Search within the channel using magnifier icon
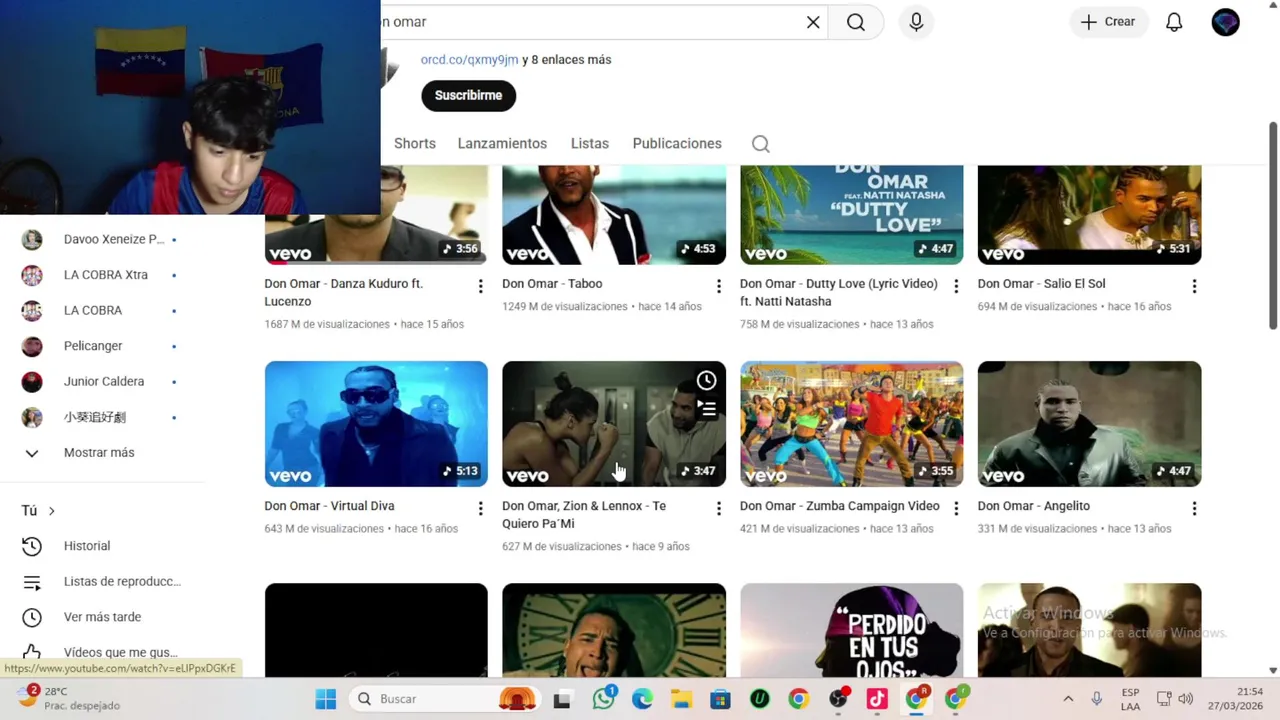1280x720 pixels. pos(760,144)
